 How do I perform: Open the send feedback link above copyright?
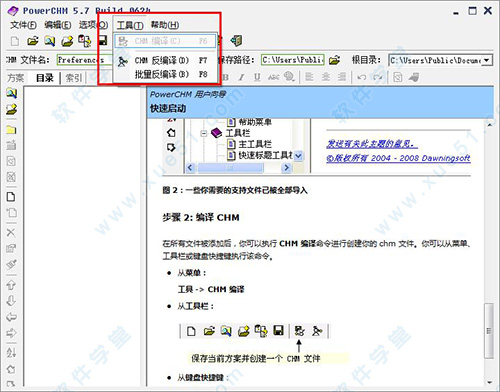point(372,144)
